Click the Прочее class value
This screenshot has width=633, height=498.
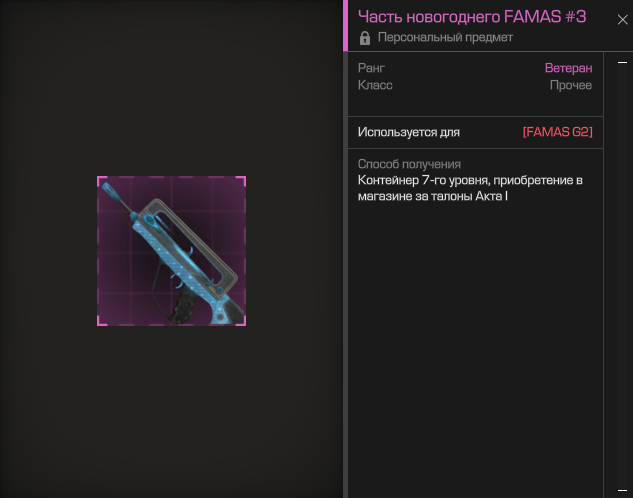coord(571,85)
